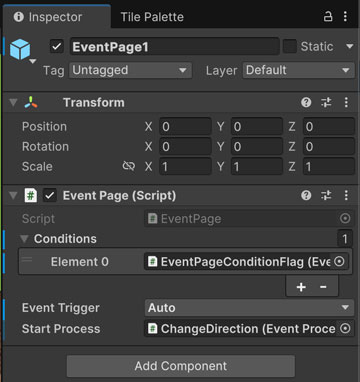Screen dimensions: 360x382
Task: Click the Position X field
Action: click(x=185, y=127)
